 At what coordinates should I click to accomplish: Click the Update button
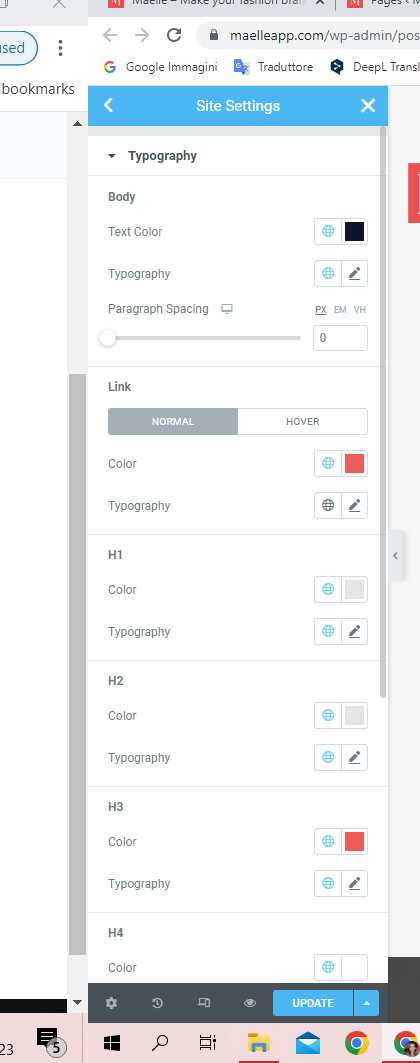[313, 1003]
